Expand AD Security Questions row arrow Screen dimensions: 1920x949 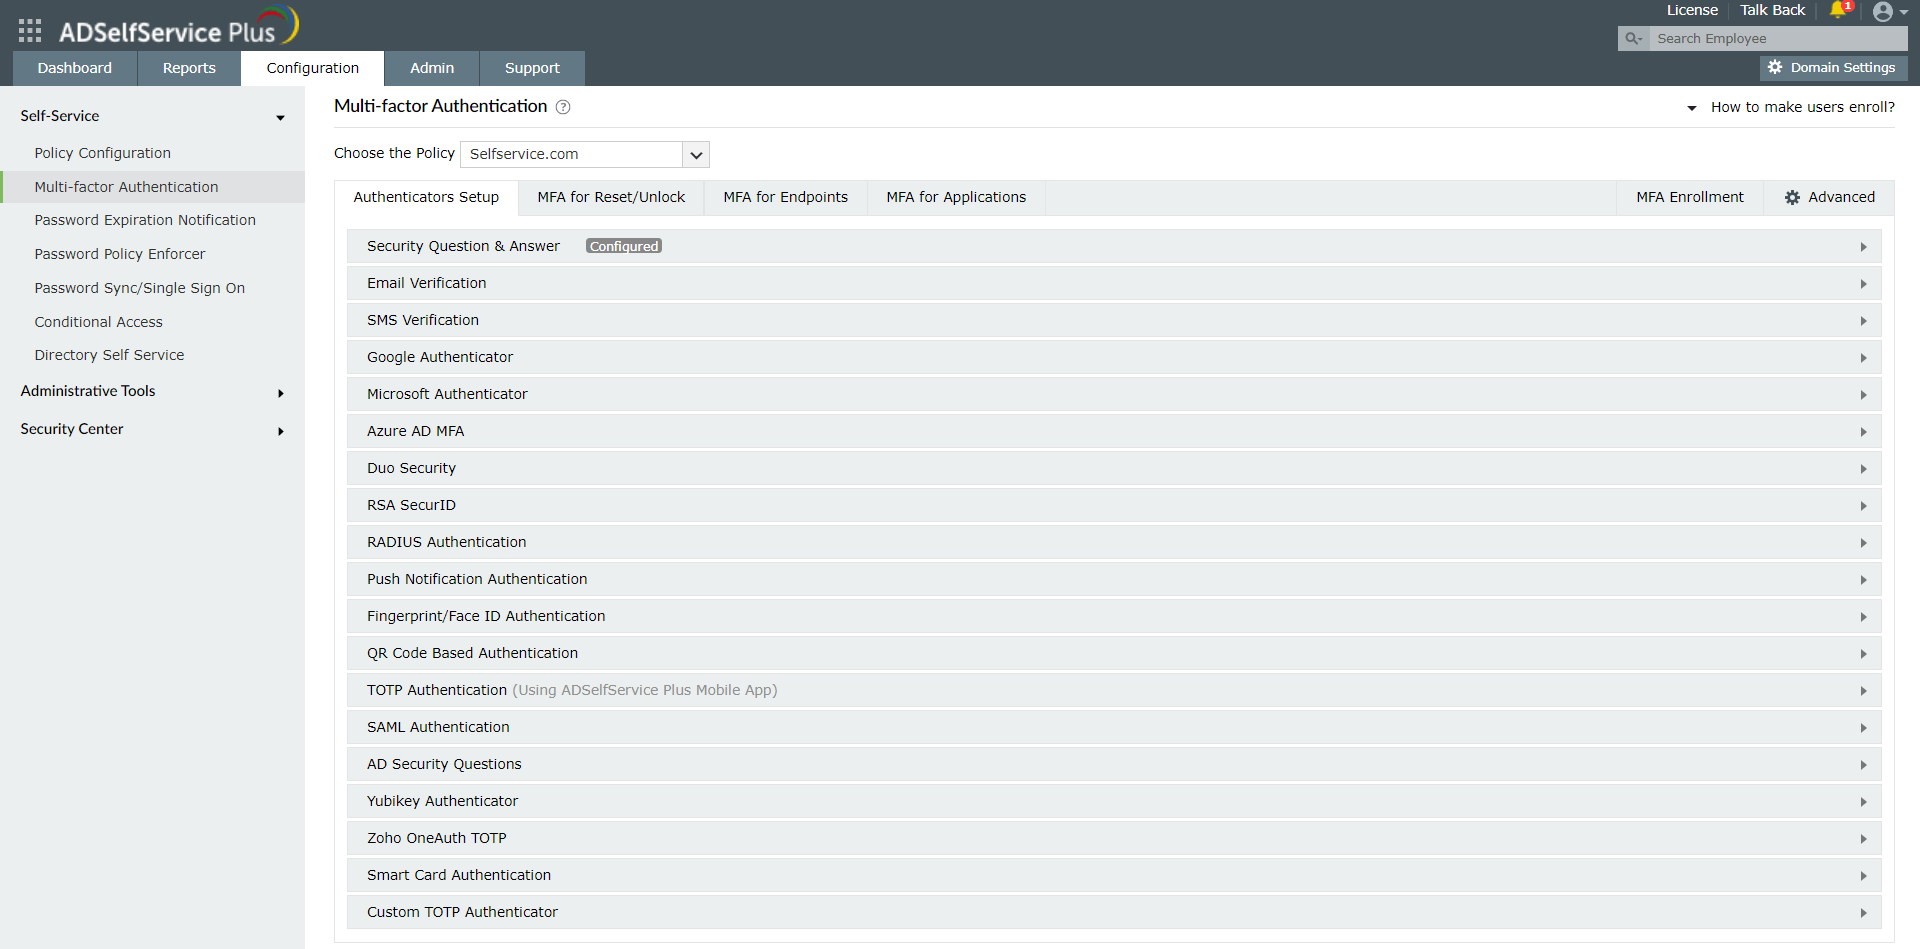click(1864, 765)
